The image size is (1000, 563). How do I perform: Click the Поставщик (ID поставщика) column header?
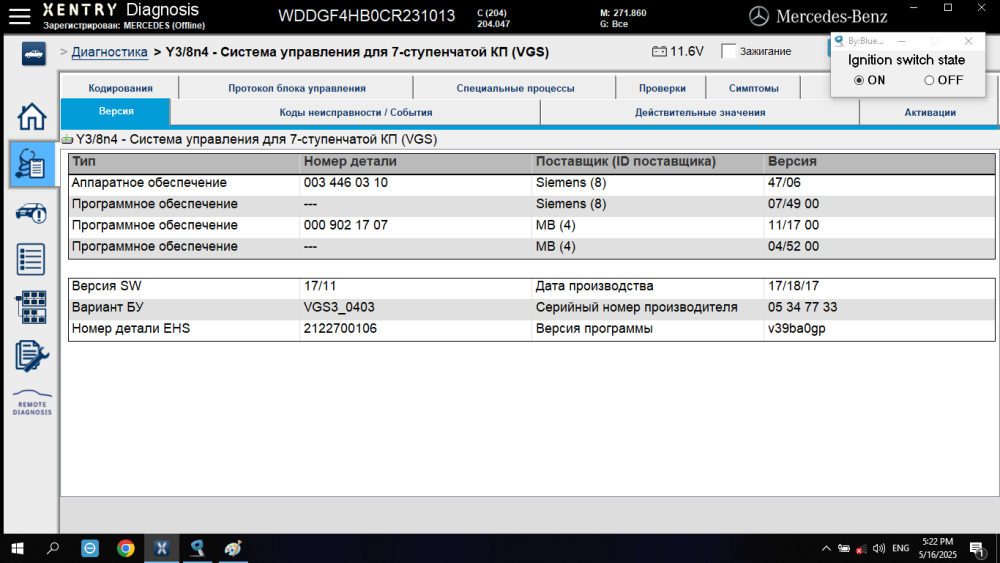pyautogui.click(x=625, y=161)
